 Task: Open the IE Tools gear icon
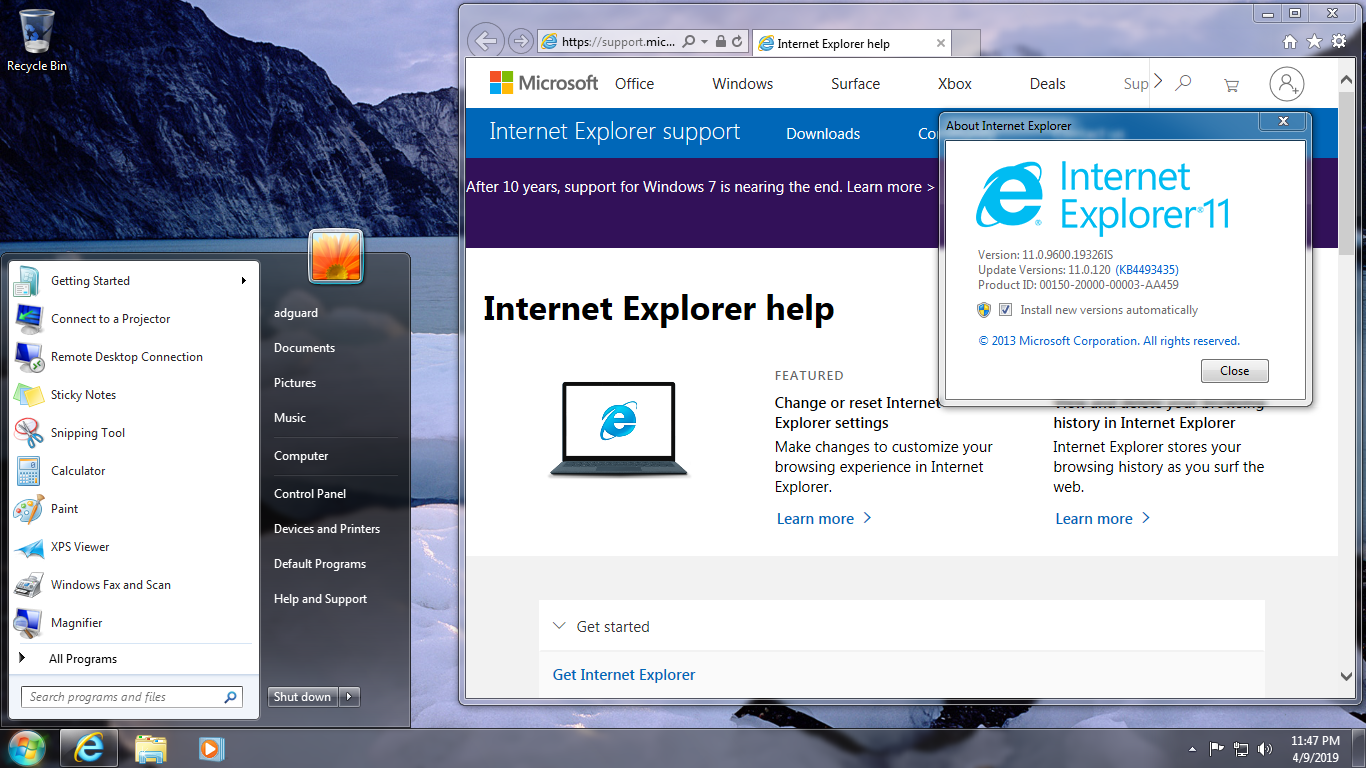(1339, 42)
